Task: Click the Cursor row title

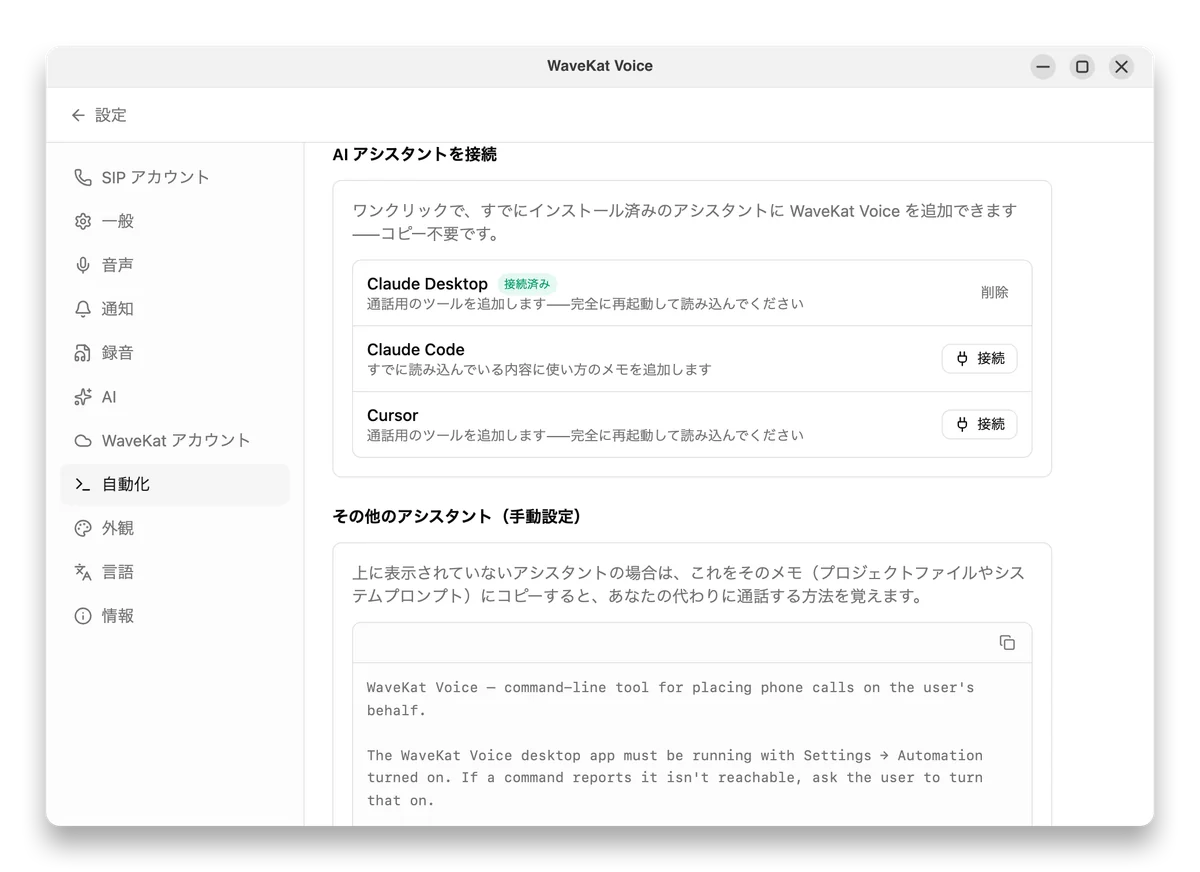Action: 392,415
